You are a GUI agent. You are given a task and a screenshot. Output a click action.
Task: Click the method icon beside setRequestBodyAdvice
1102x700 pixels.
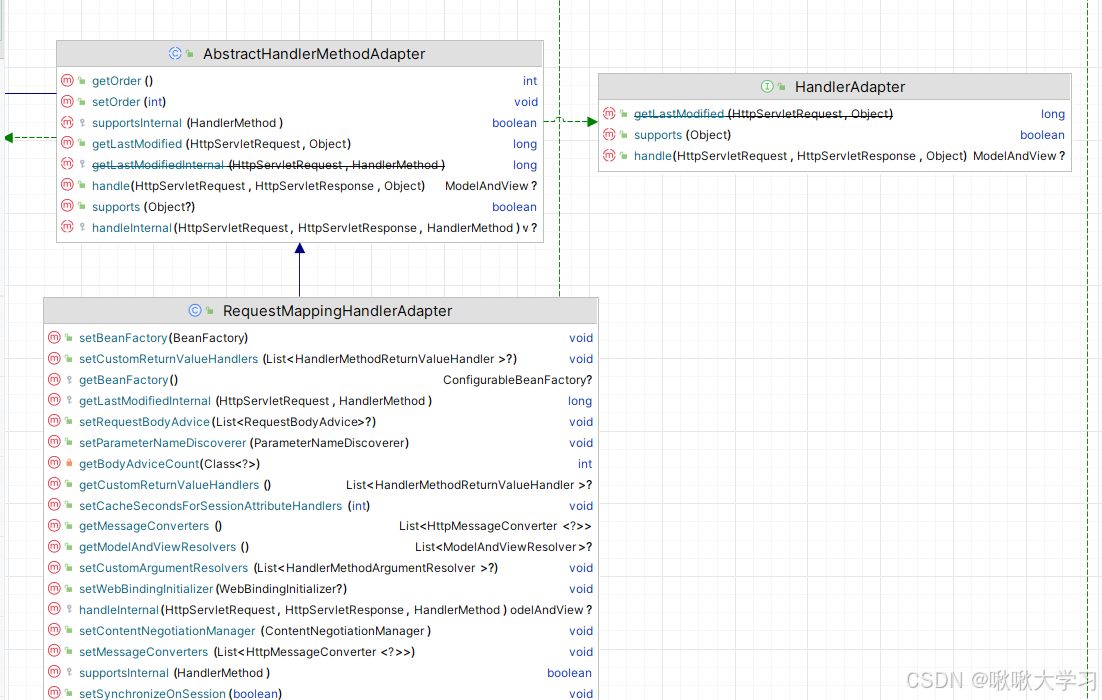[x=54, y=422]
